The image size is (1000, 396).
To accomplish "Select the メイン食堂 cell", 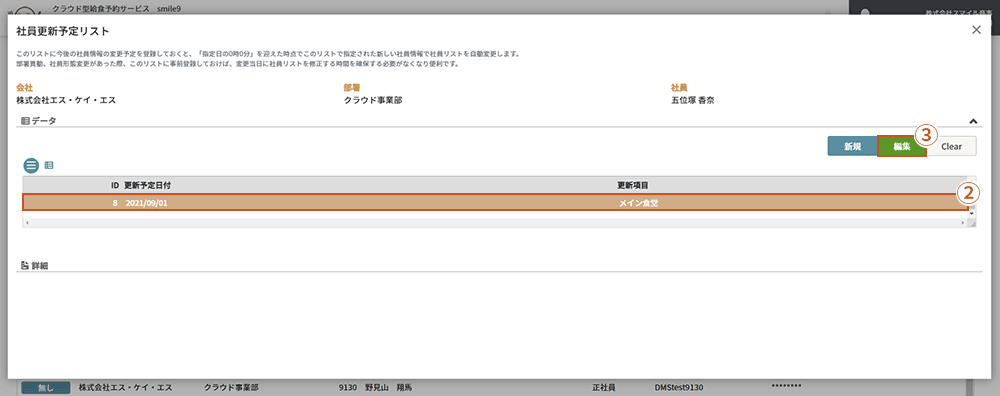I will 638,202.
